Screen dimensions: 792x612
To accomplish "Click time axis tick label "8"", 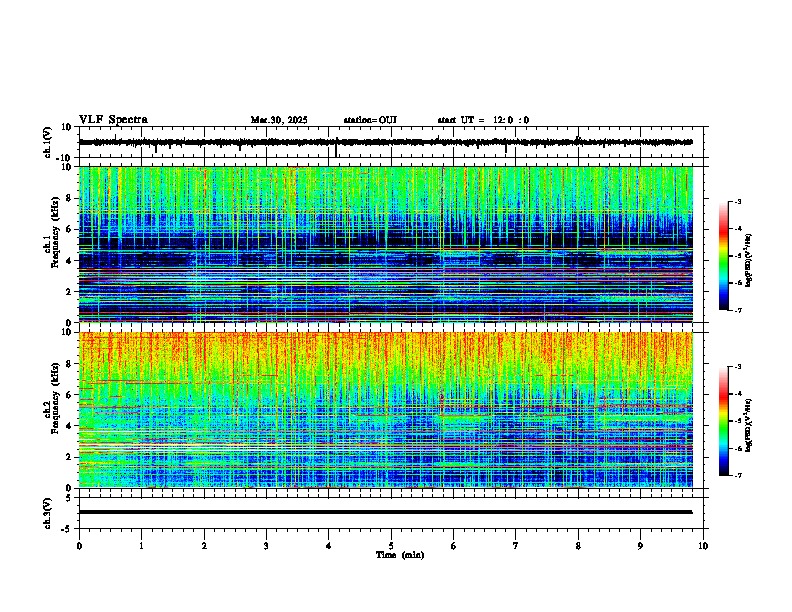I will pos(578,546).
